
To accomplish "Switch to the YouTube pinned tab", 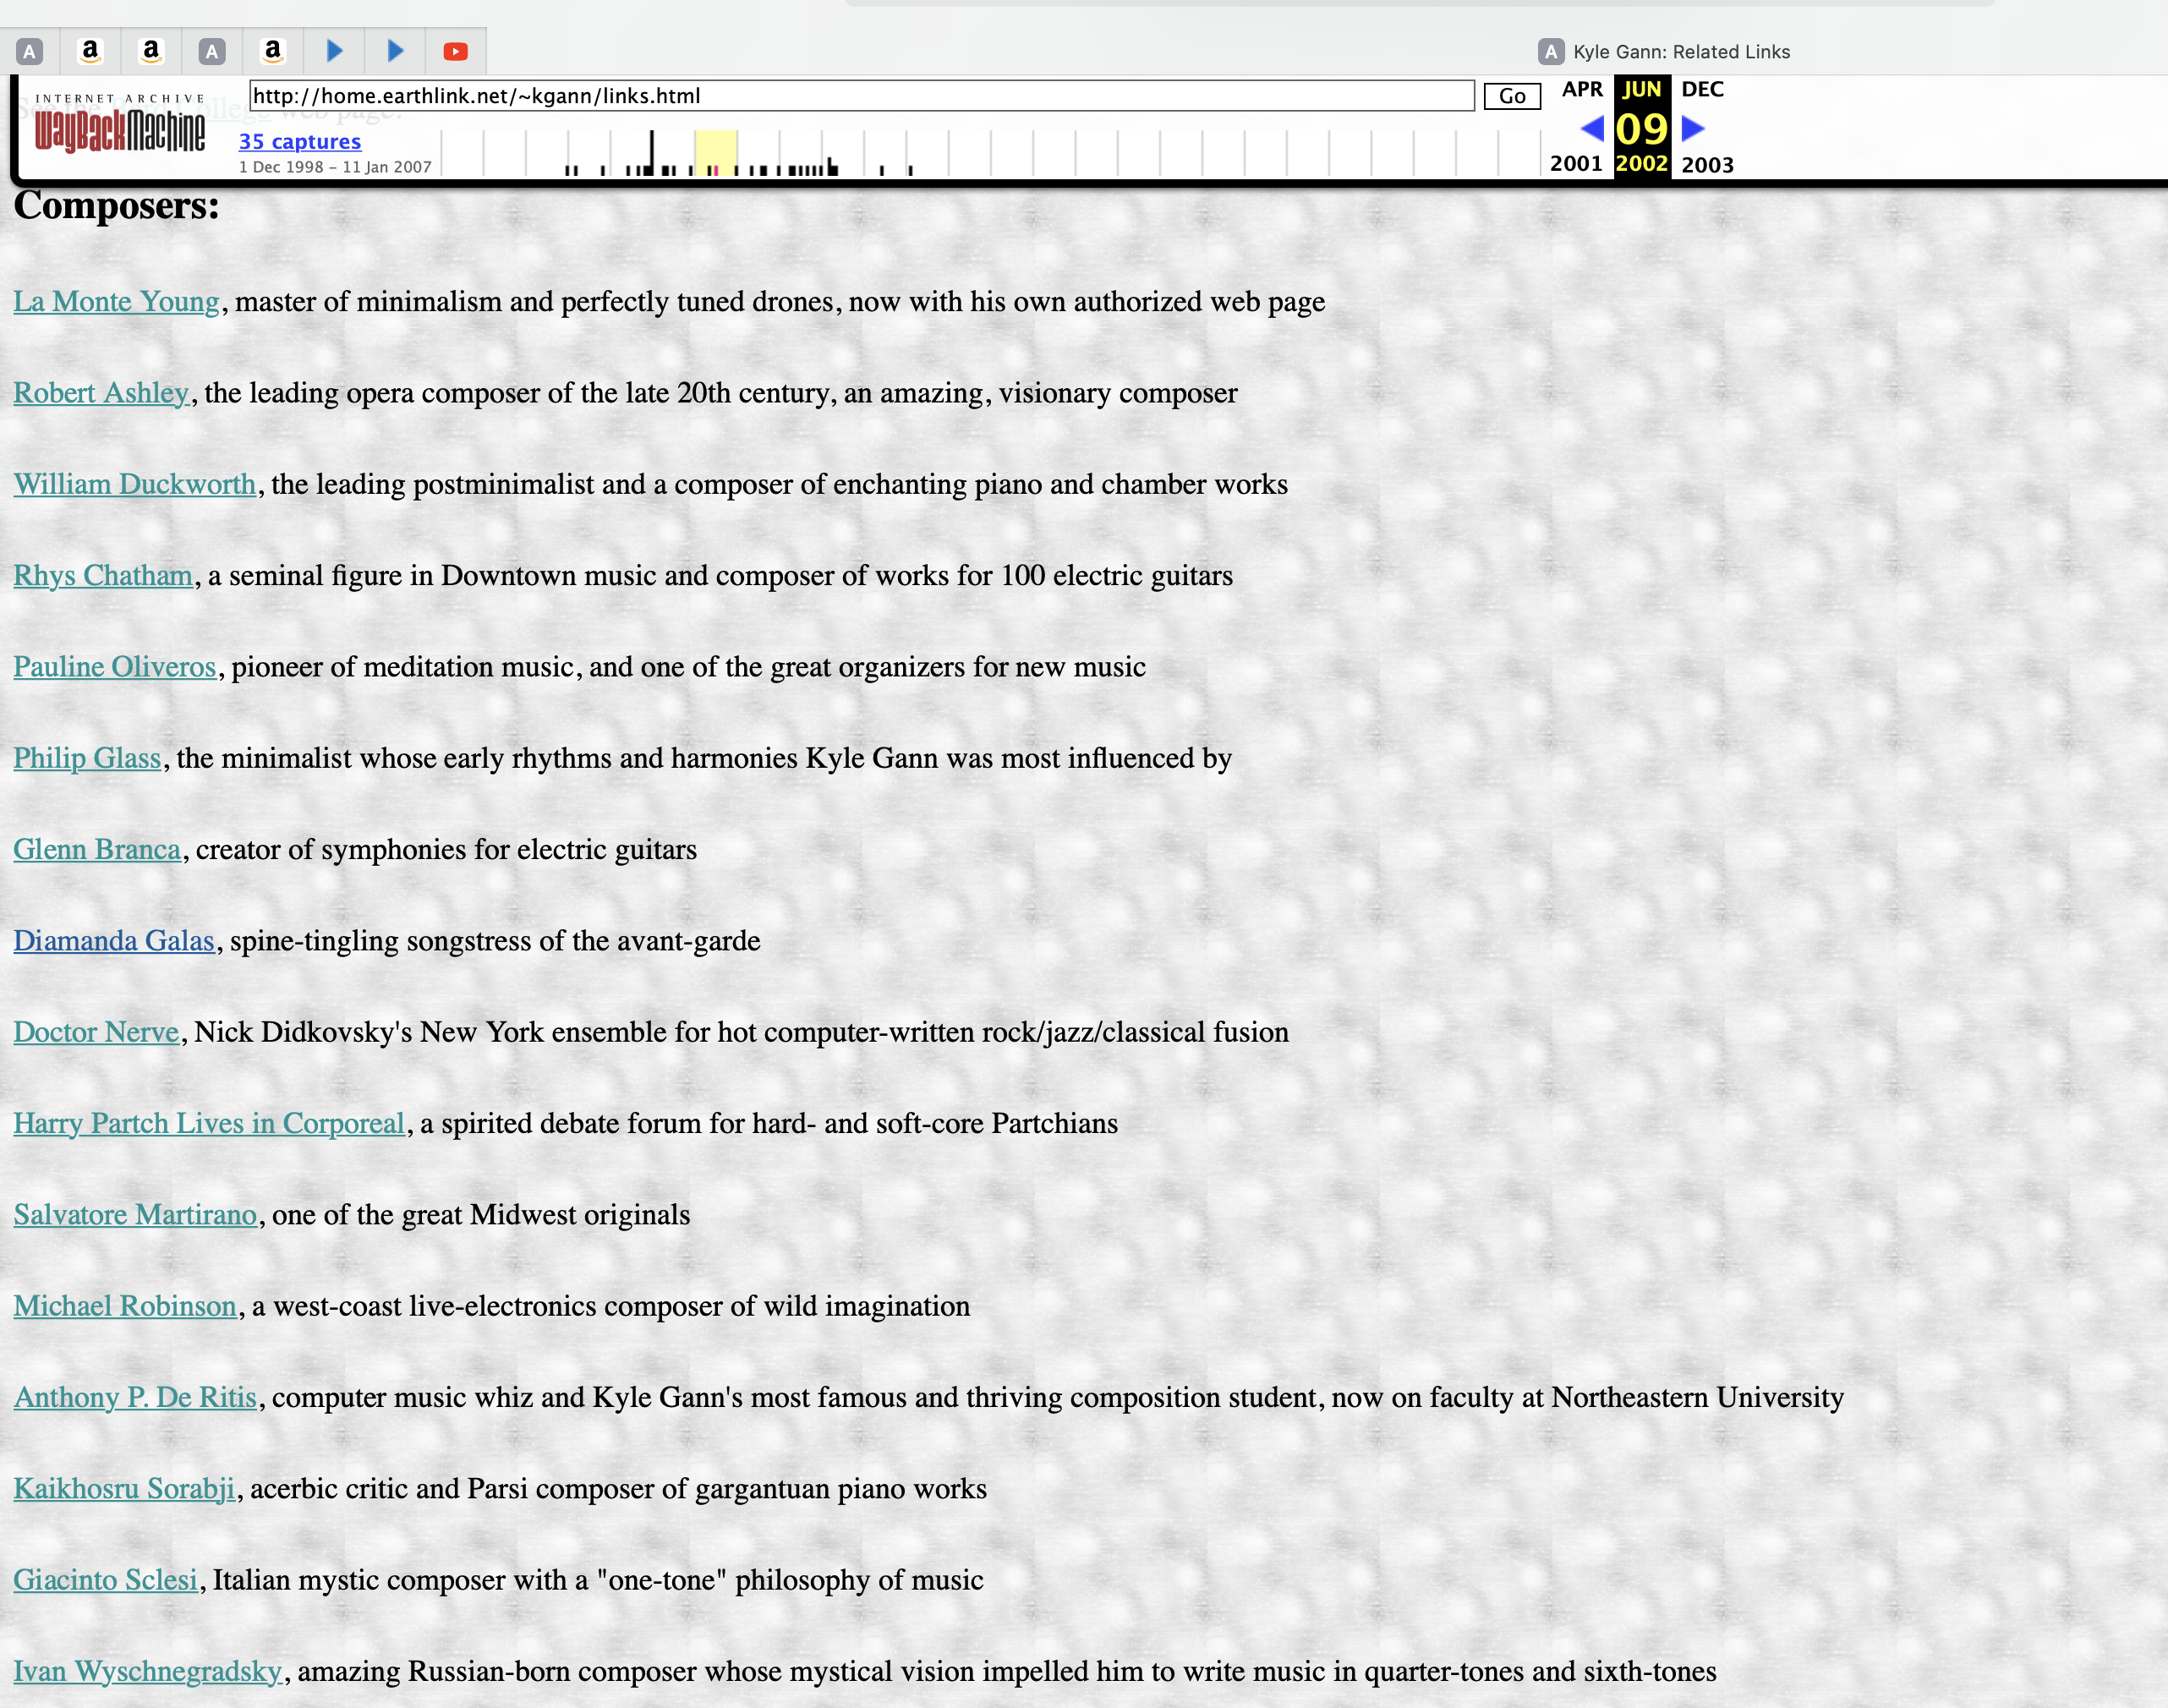I will 455,51.
